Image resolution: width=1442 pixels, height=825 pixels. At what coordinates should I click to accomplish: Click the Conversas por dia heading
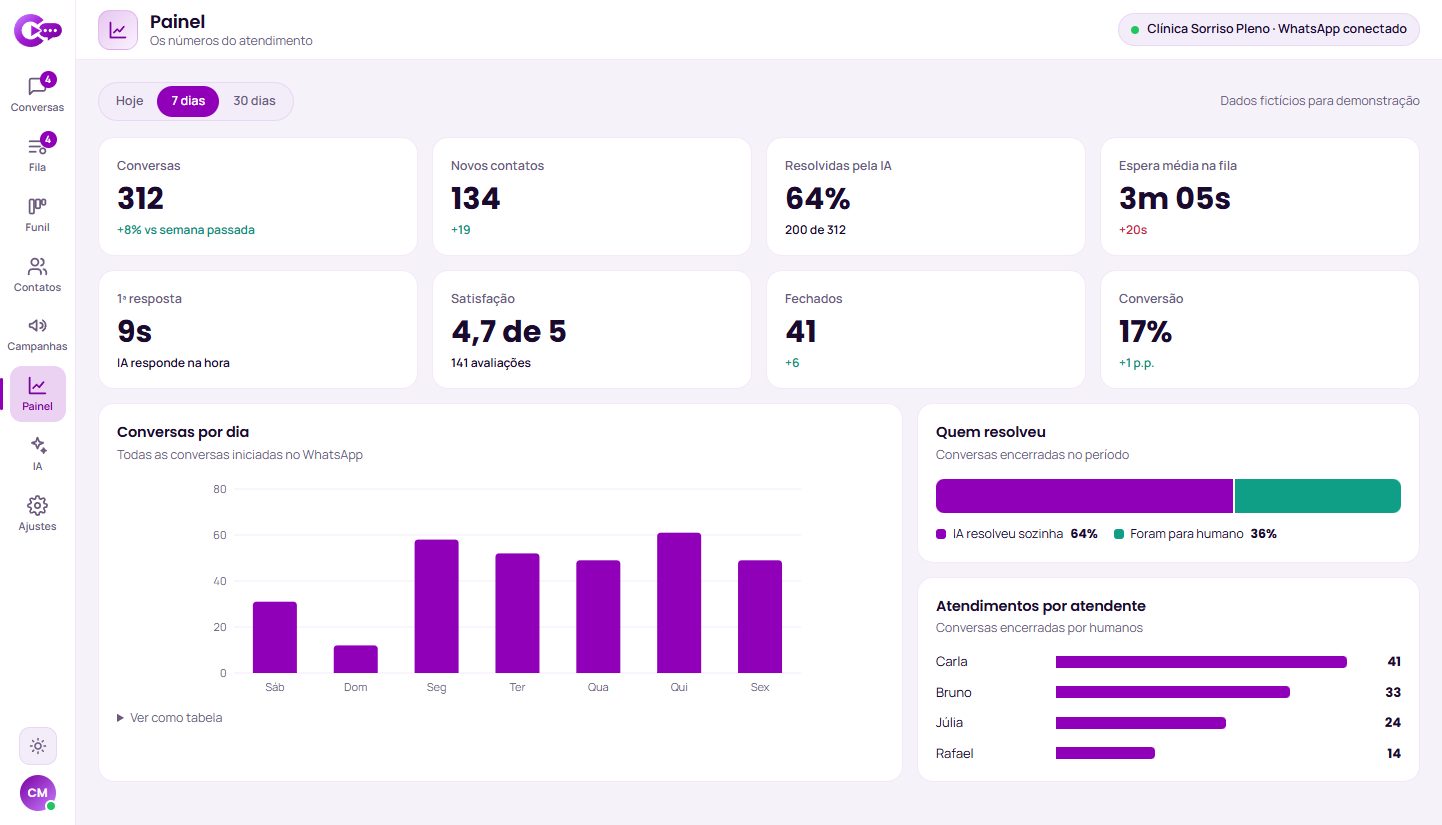(183, 432)
